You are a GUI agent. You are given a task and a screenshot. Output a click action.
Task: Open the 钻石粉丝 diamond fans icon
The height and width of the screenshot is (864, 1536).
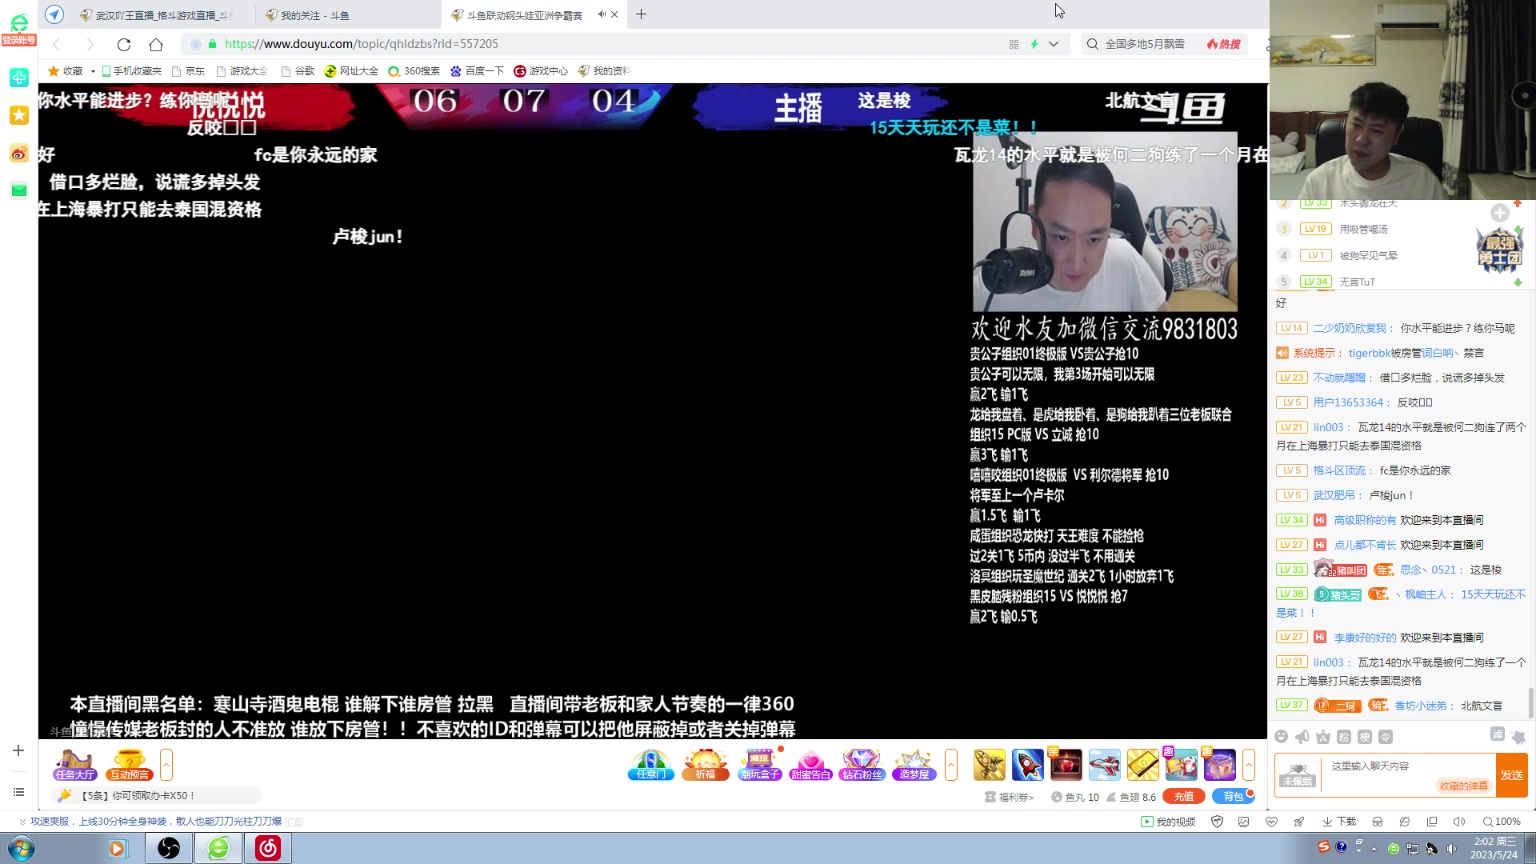[862, 765]
